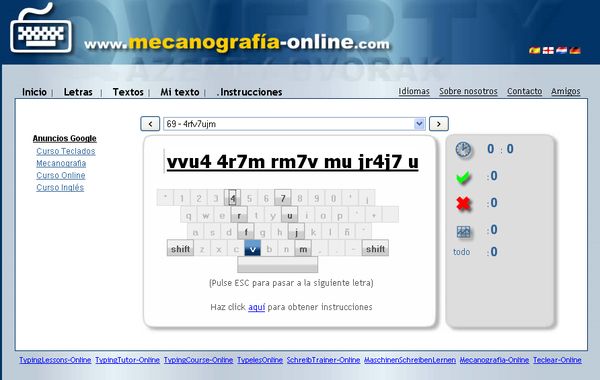The width and height of the screenshot is (600, 380).
Task: Open the lesson dropdown 69 - 4rfv7ujm
Action: [294, 124]
